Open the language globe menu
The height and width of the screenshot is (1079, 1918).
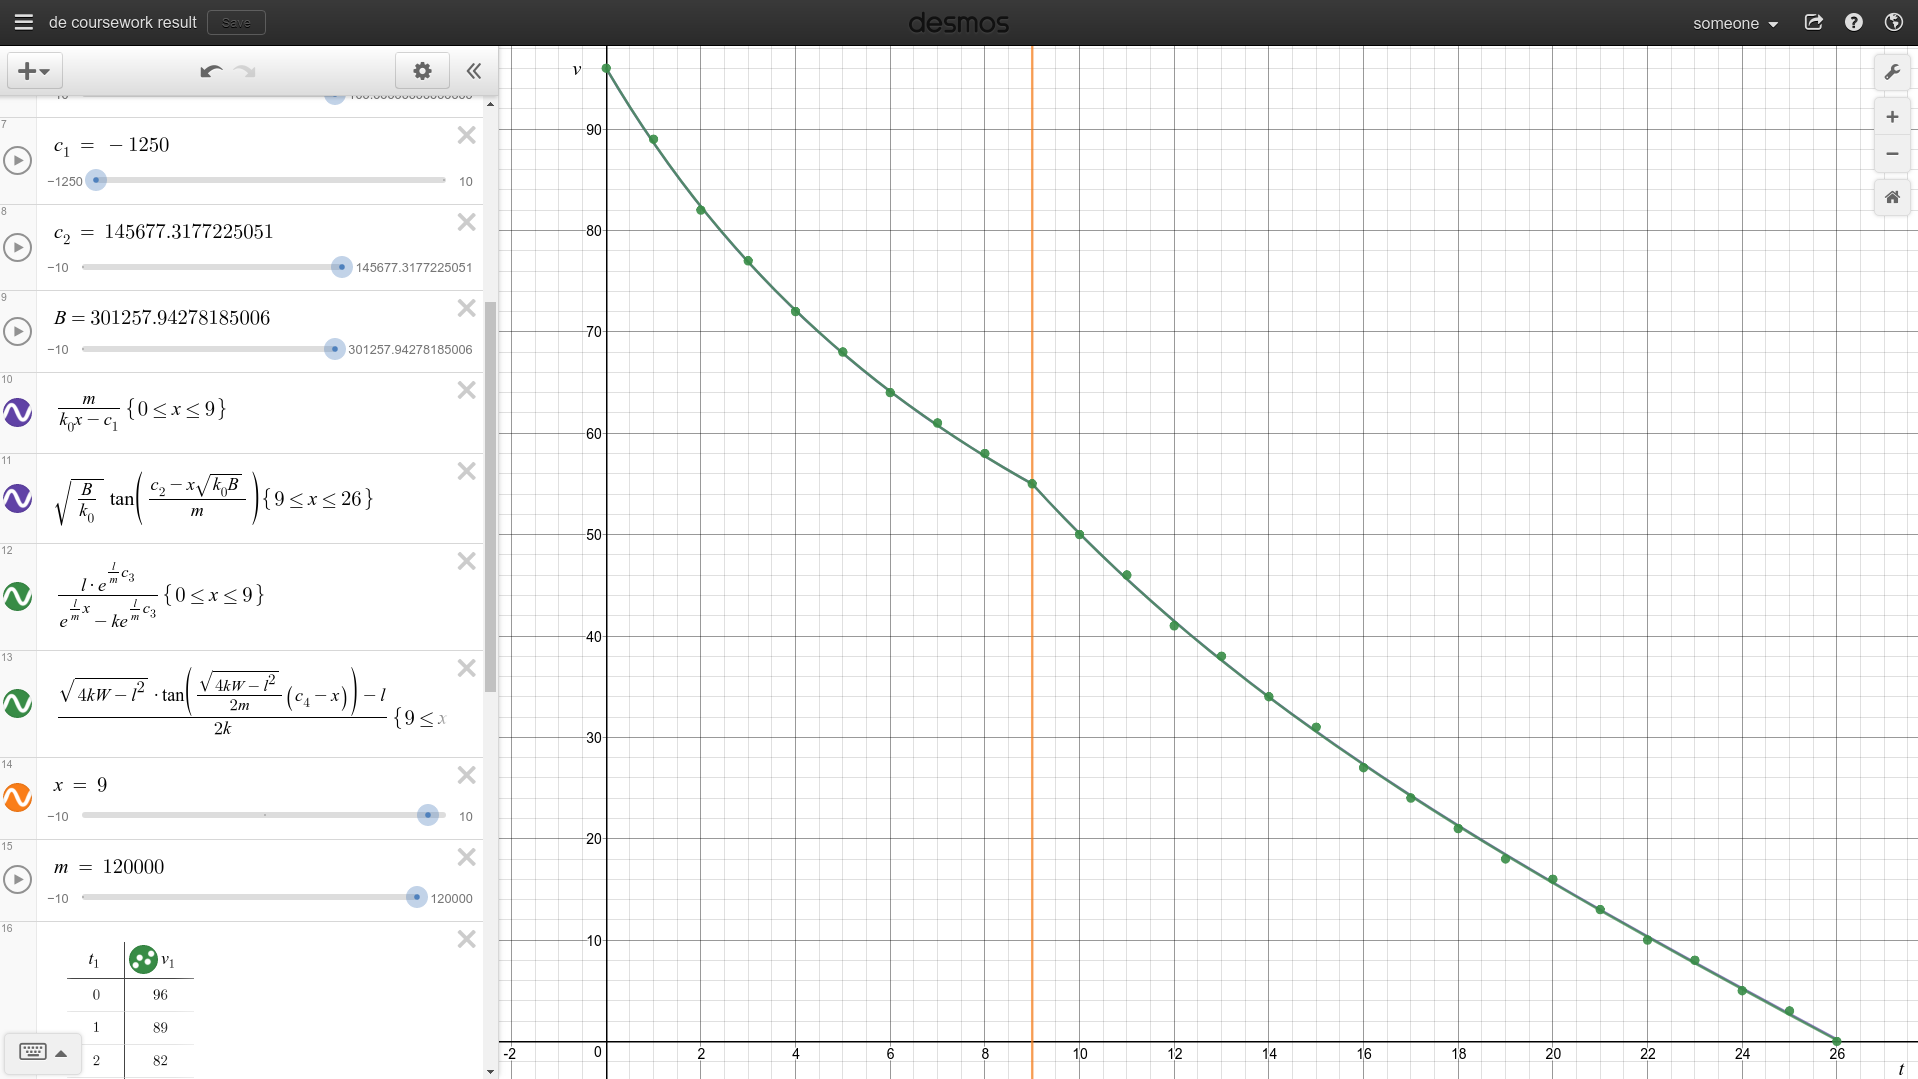[x=1893, y=22]
